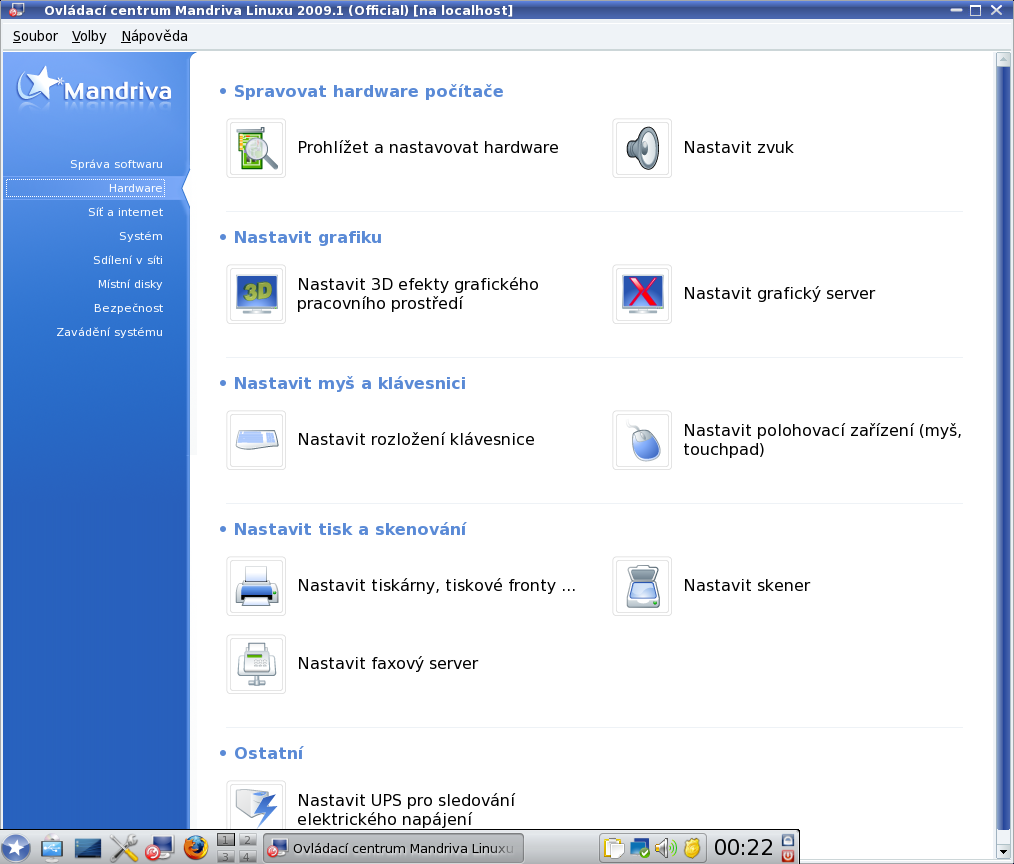
Task: Click the Mandriva logo in the sidebar
Action: coord(94,88)
